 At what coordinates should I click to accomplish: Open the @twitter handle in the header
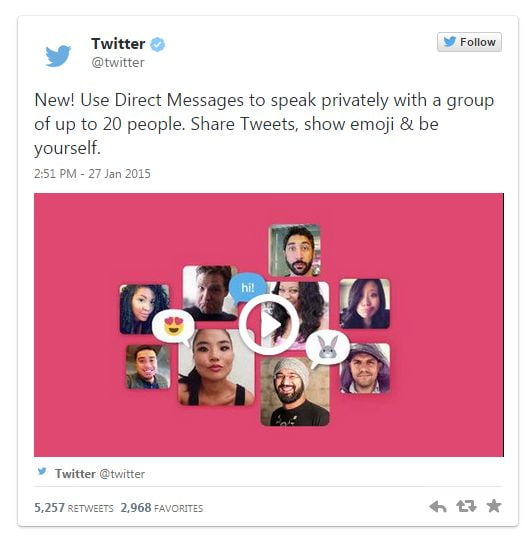118,63
